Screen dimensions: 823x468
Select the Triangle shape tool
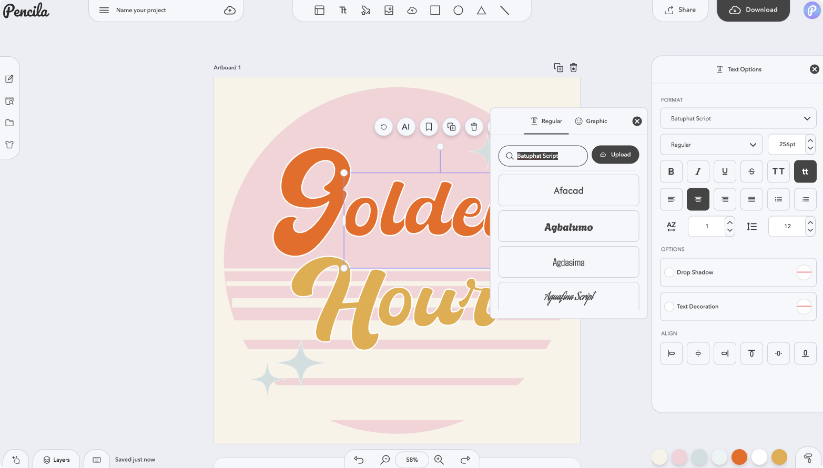pyautogui.click(x=481, y=10)
